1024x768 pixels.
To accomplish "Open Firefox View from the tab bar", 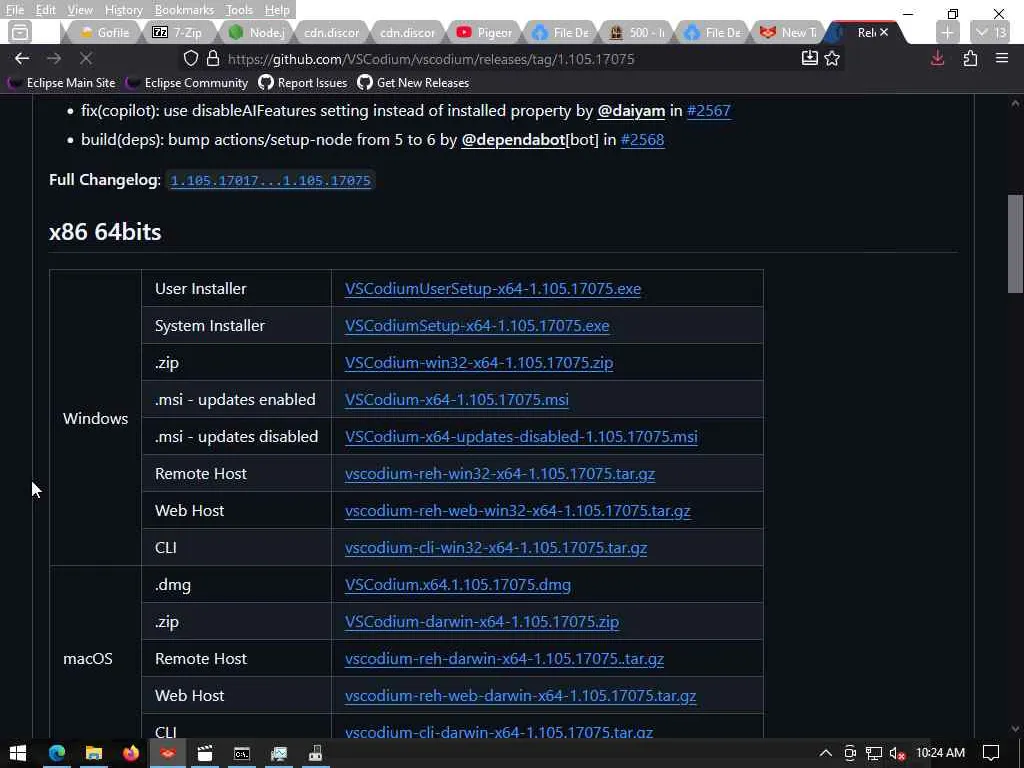I will tap(20, 32).
